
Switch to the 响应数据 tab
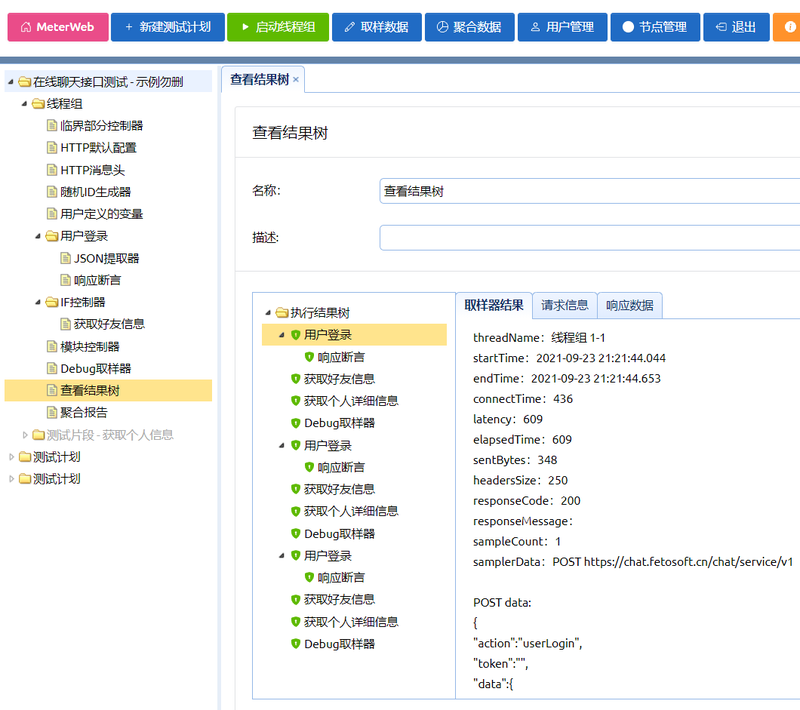click(630, 306)
